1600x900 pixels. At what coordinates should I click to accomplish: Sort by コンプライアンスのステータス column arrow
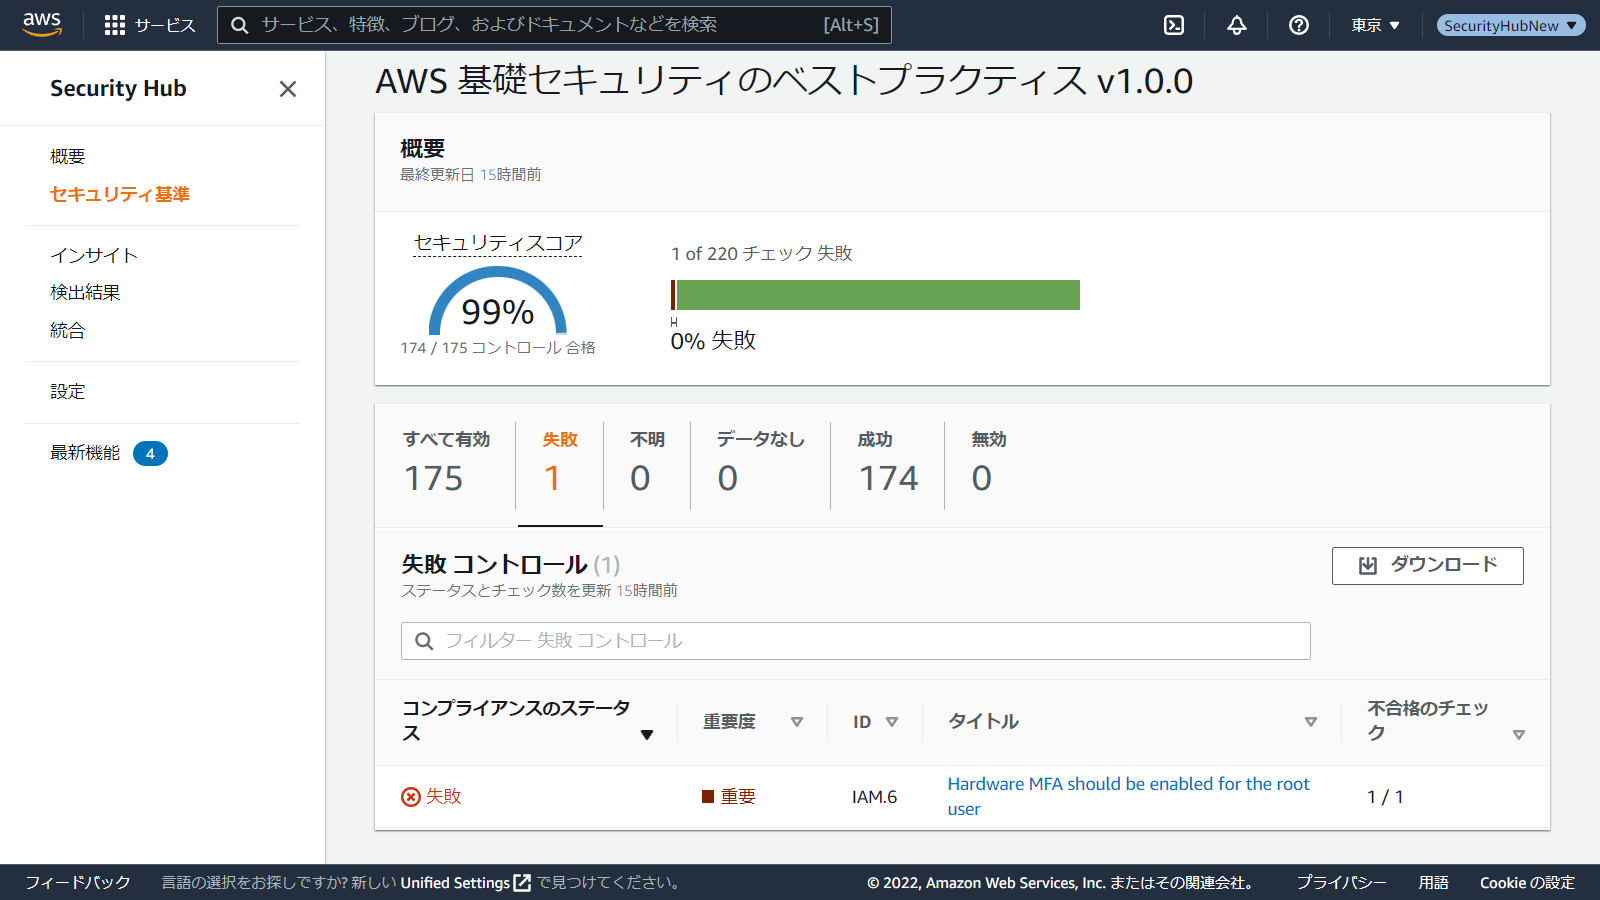point(647,735)
